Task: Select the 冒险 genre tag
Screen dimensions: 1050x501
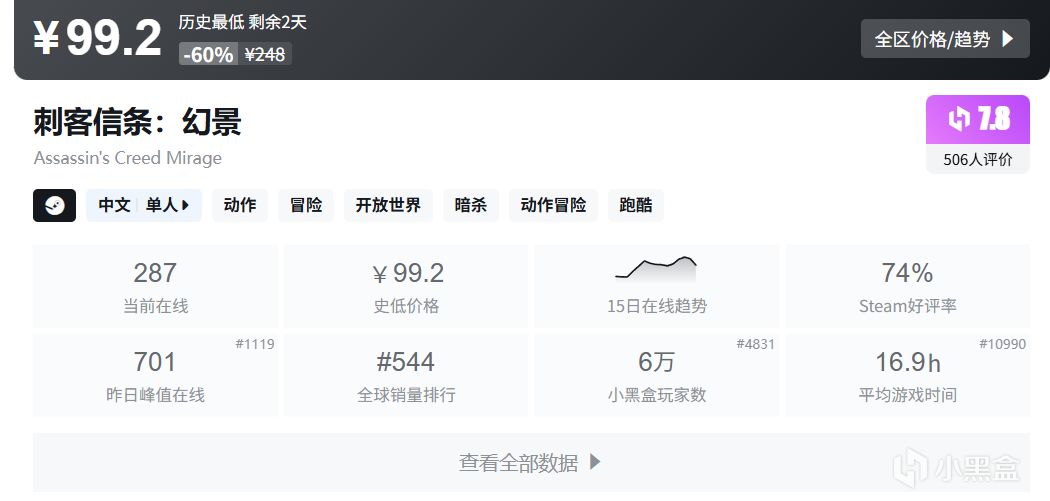Action: coord(306,206)
